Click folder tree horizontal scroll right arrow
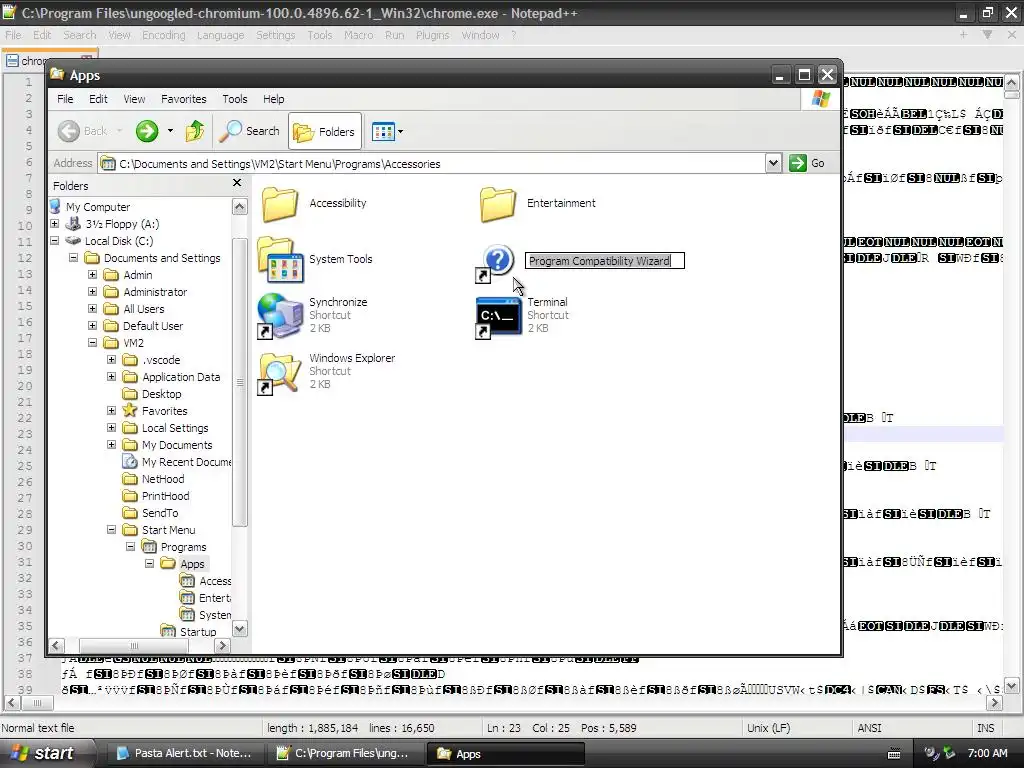This screenshot has width=1024, height=768. [223, 645]
